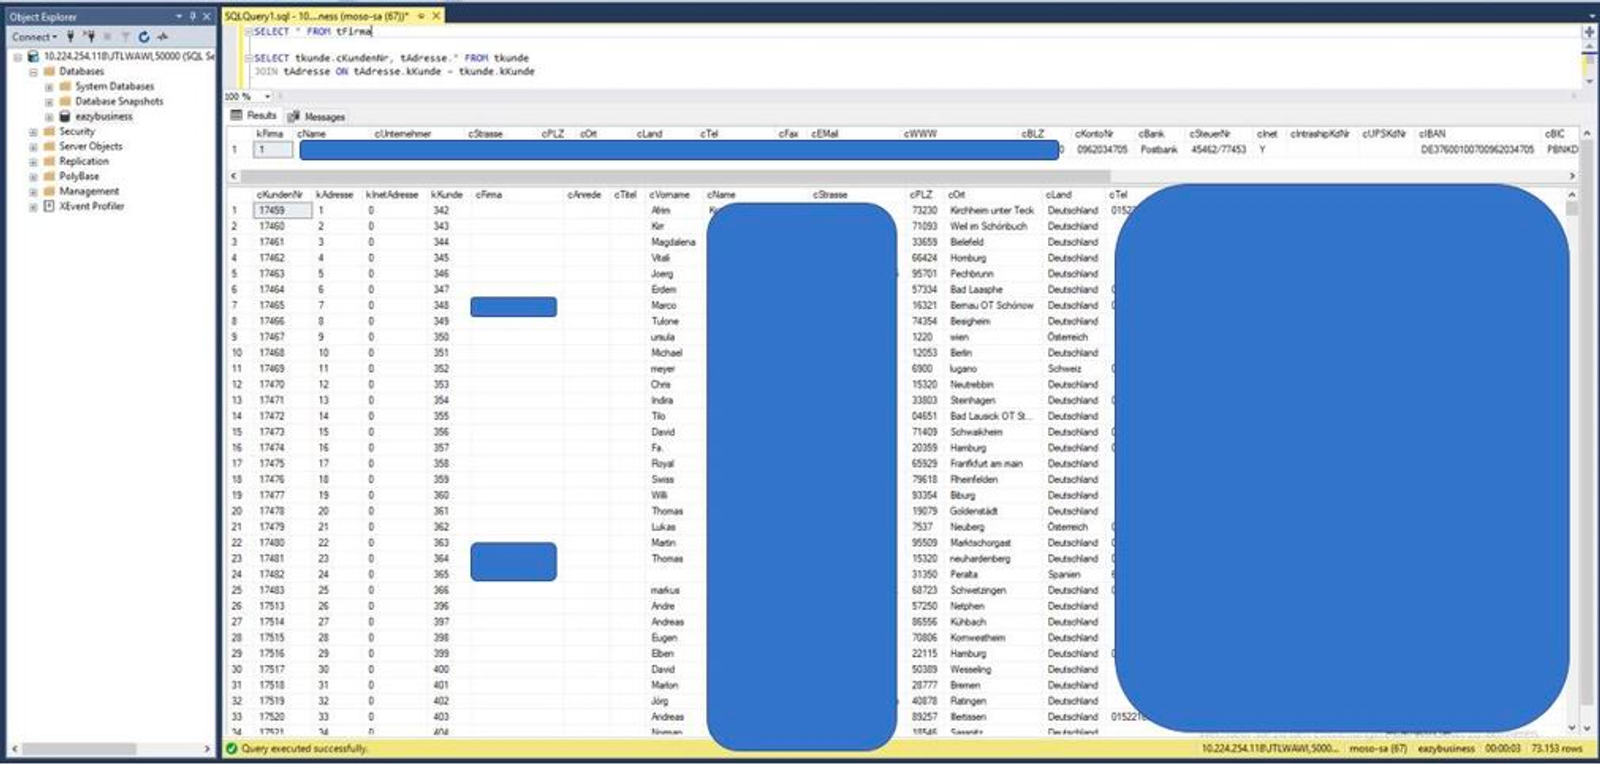This screenshot has height=764, width=1600.
Task: Click the XEvent Profiler icon
Action: coord(49,206)
